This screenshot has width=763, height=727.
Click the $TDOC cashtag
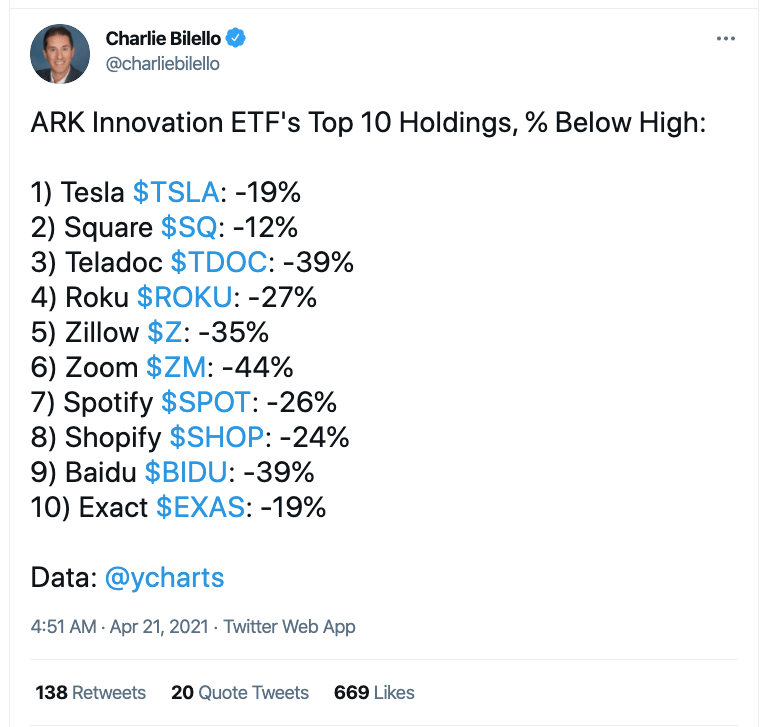pos(218,263)
